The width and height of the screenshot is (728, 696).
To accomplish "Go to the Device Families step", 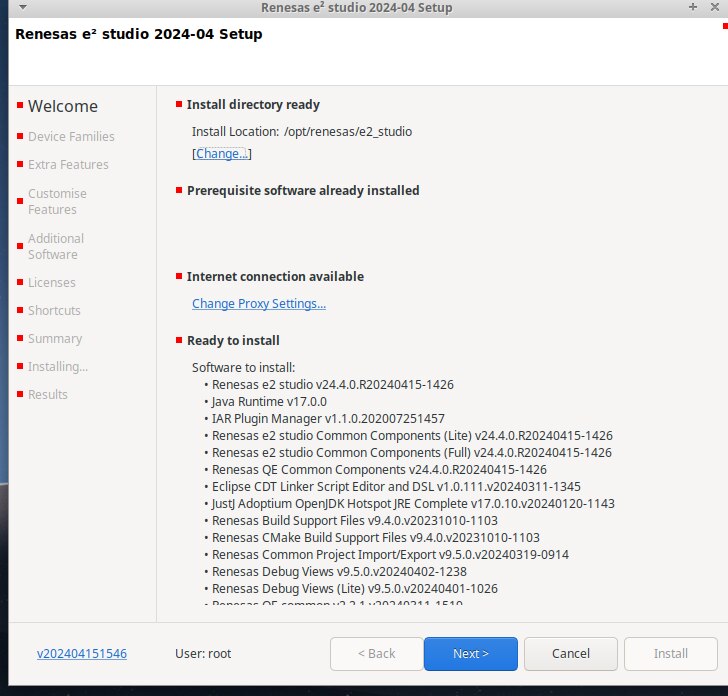I will 71,136.
